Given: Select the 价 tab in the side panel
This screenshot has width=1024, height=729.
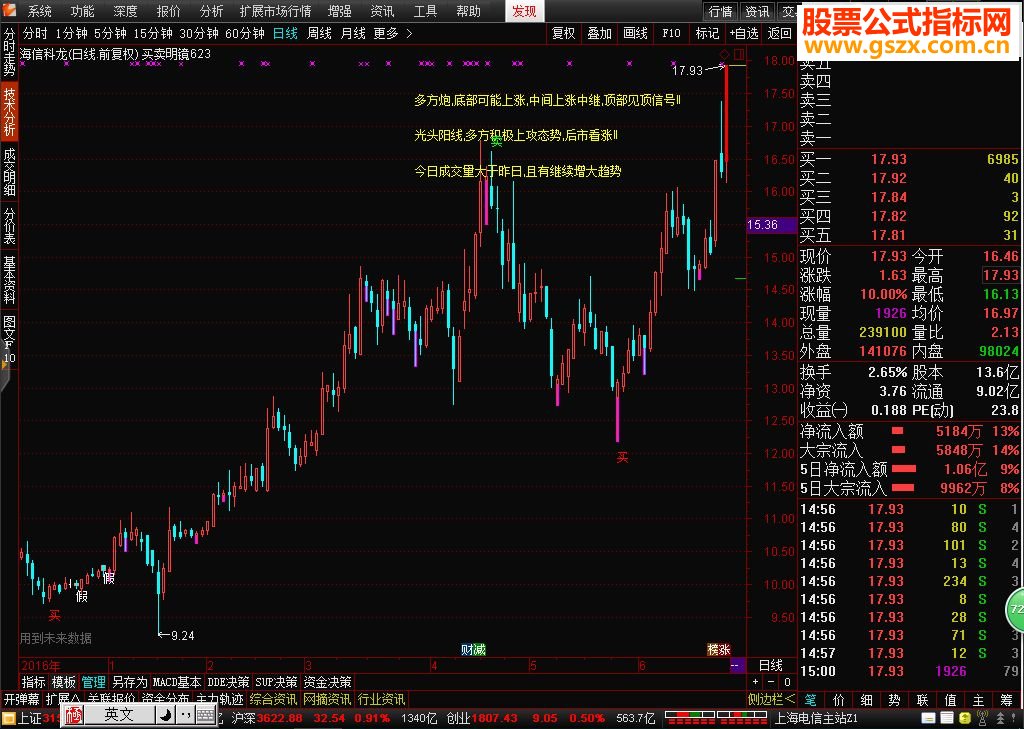Looking at the screenshot, I should click(839, 700).
